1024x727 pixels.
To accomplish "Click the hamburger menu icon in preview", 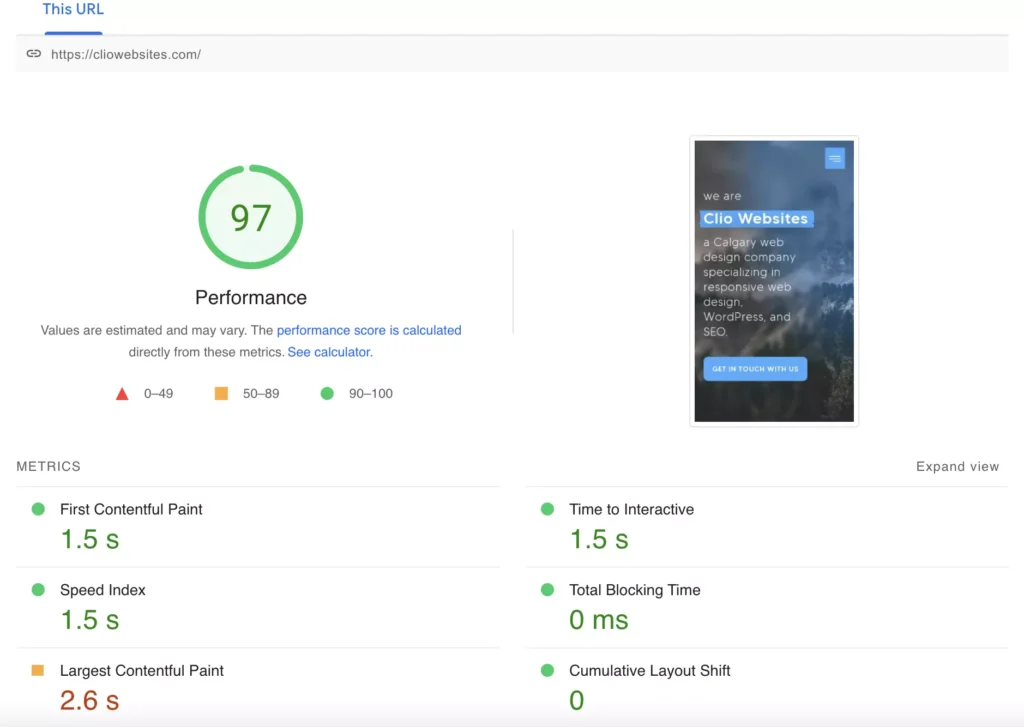I will pyautogui.click(x=835, y=158).
